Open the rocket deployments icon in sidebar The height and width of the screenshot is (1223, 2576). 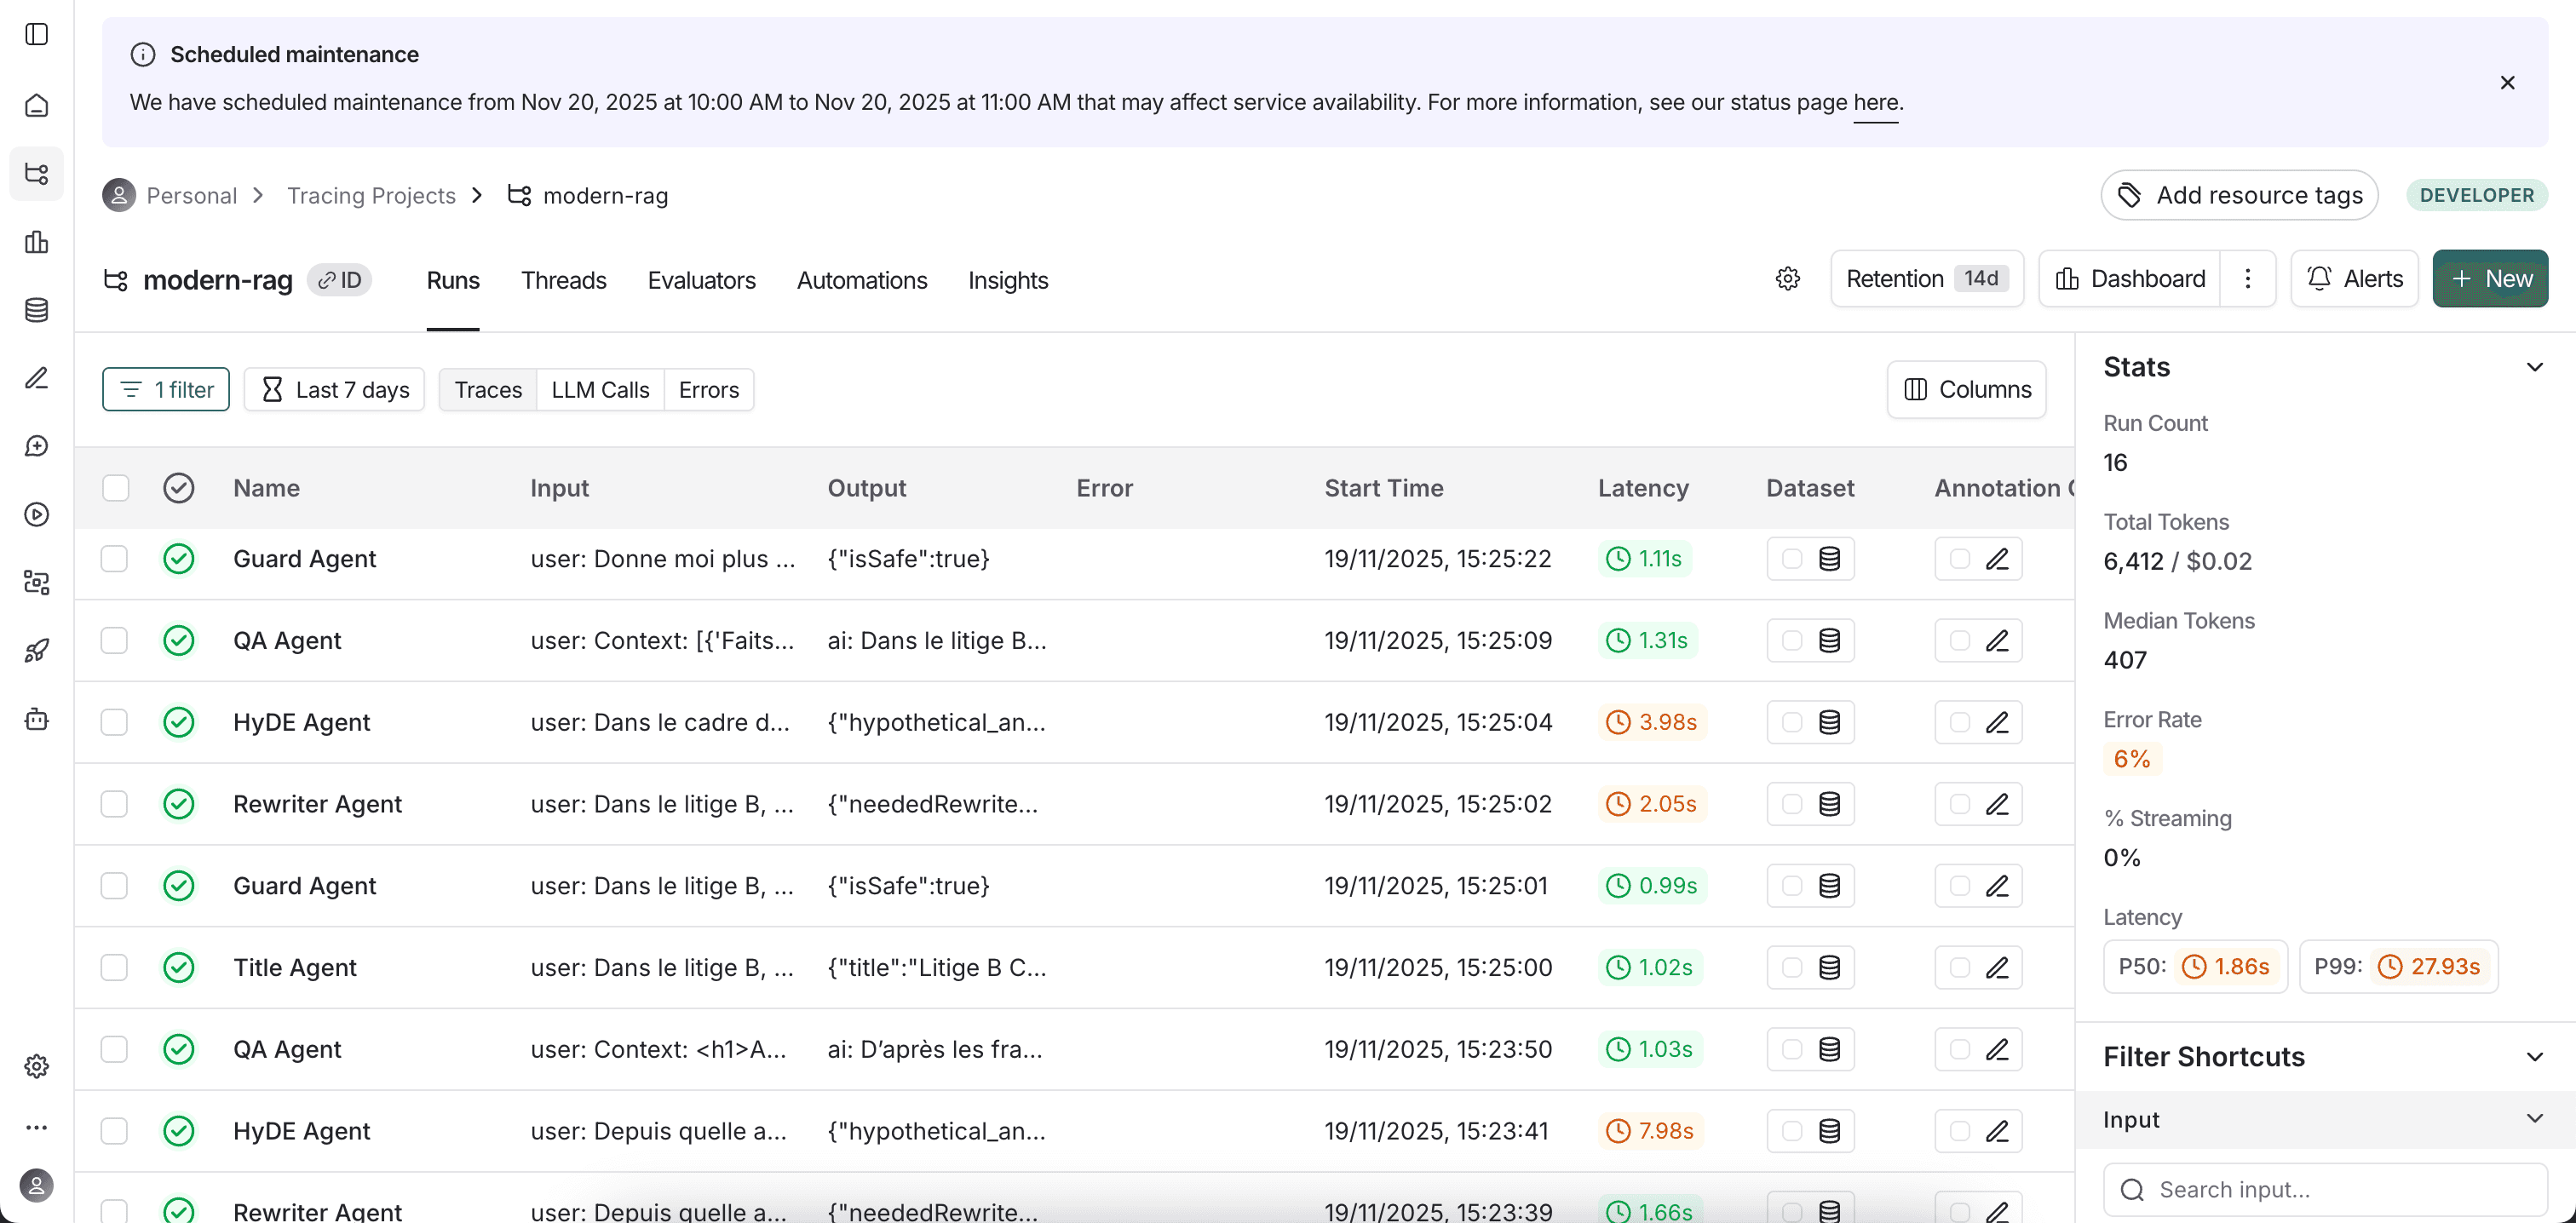(x=37, y=651)
